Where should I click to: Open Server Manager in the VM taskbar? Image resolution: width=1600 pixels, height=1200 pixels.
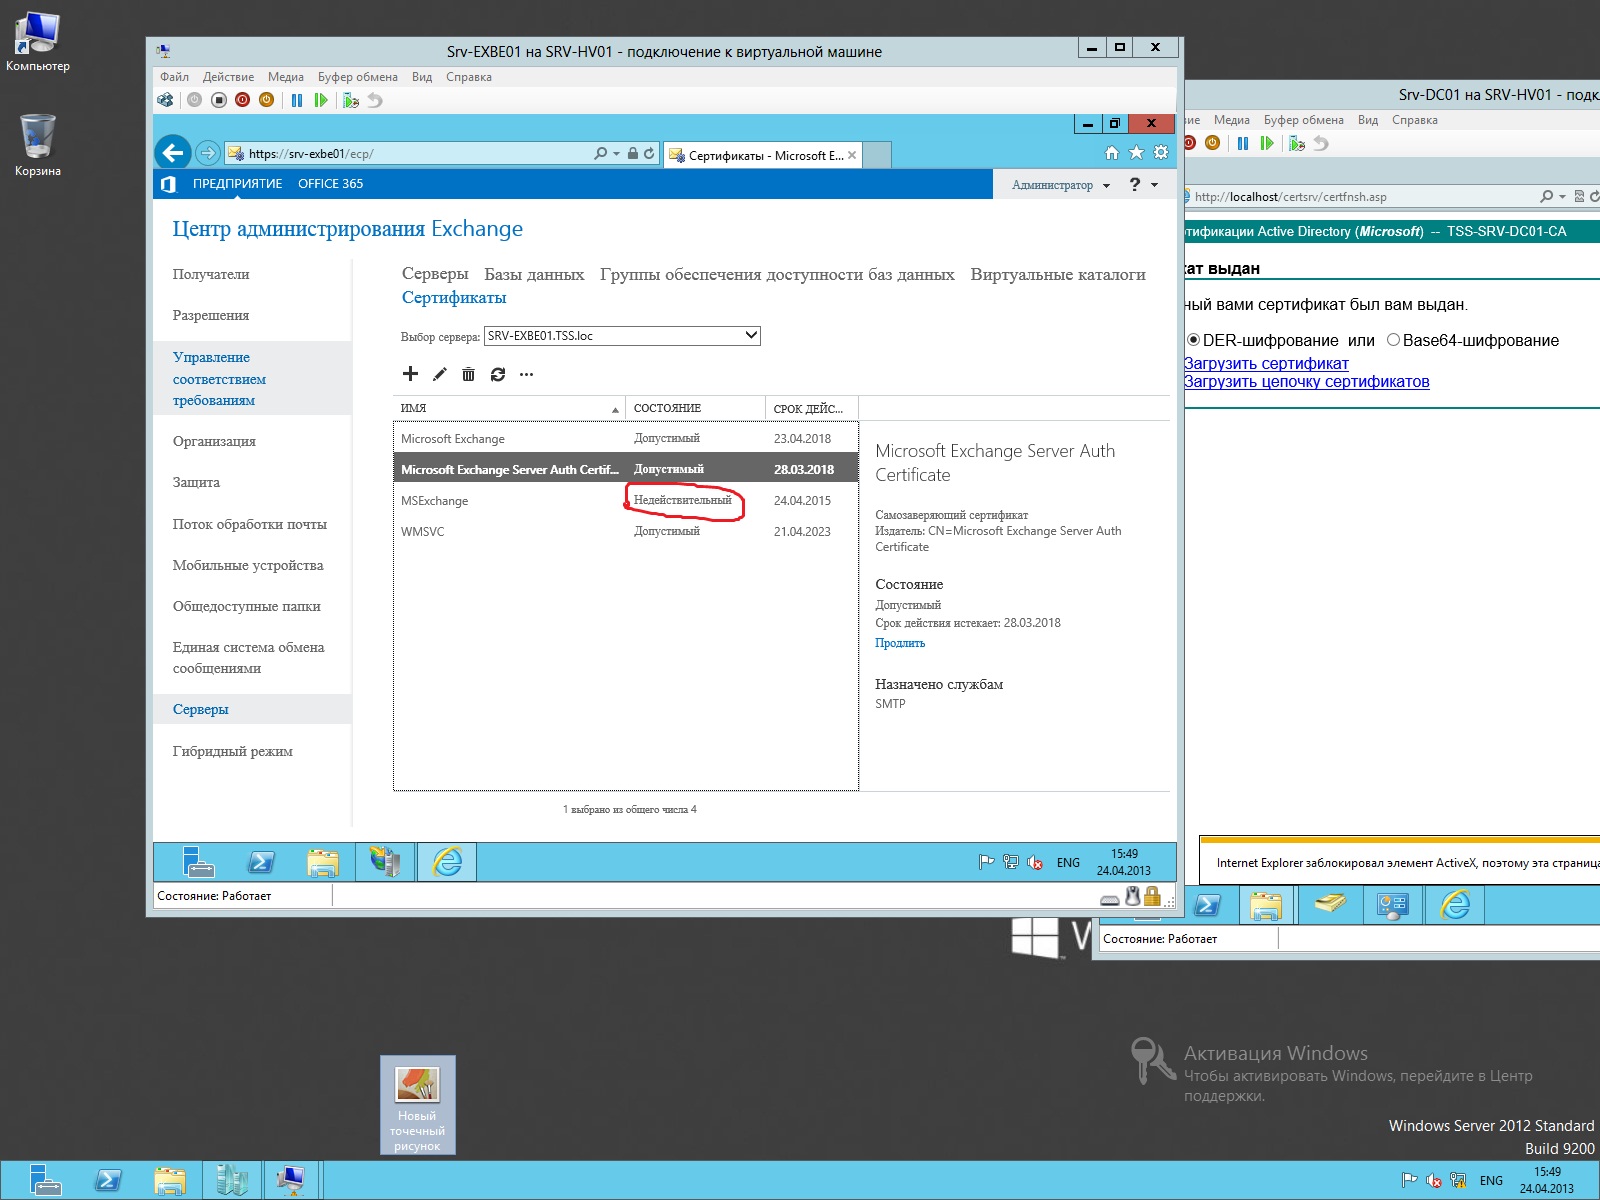click(x=198, y=862)
